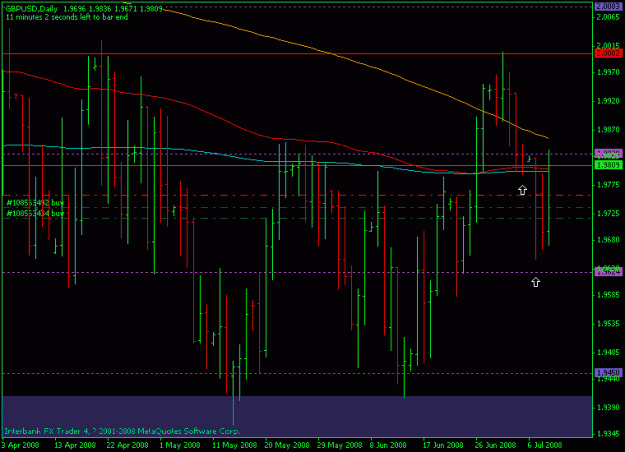The image size is (625, 452).
Task: Click the 1.9920 price scale label
Action: pos(608,101)
